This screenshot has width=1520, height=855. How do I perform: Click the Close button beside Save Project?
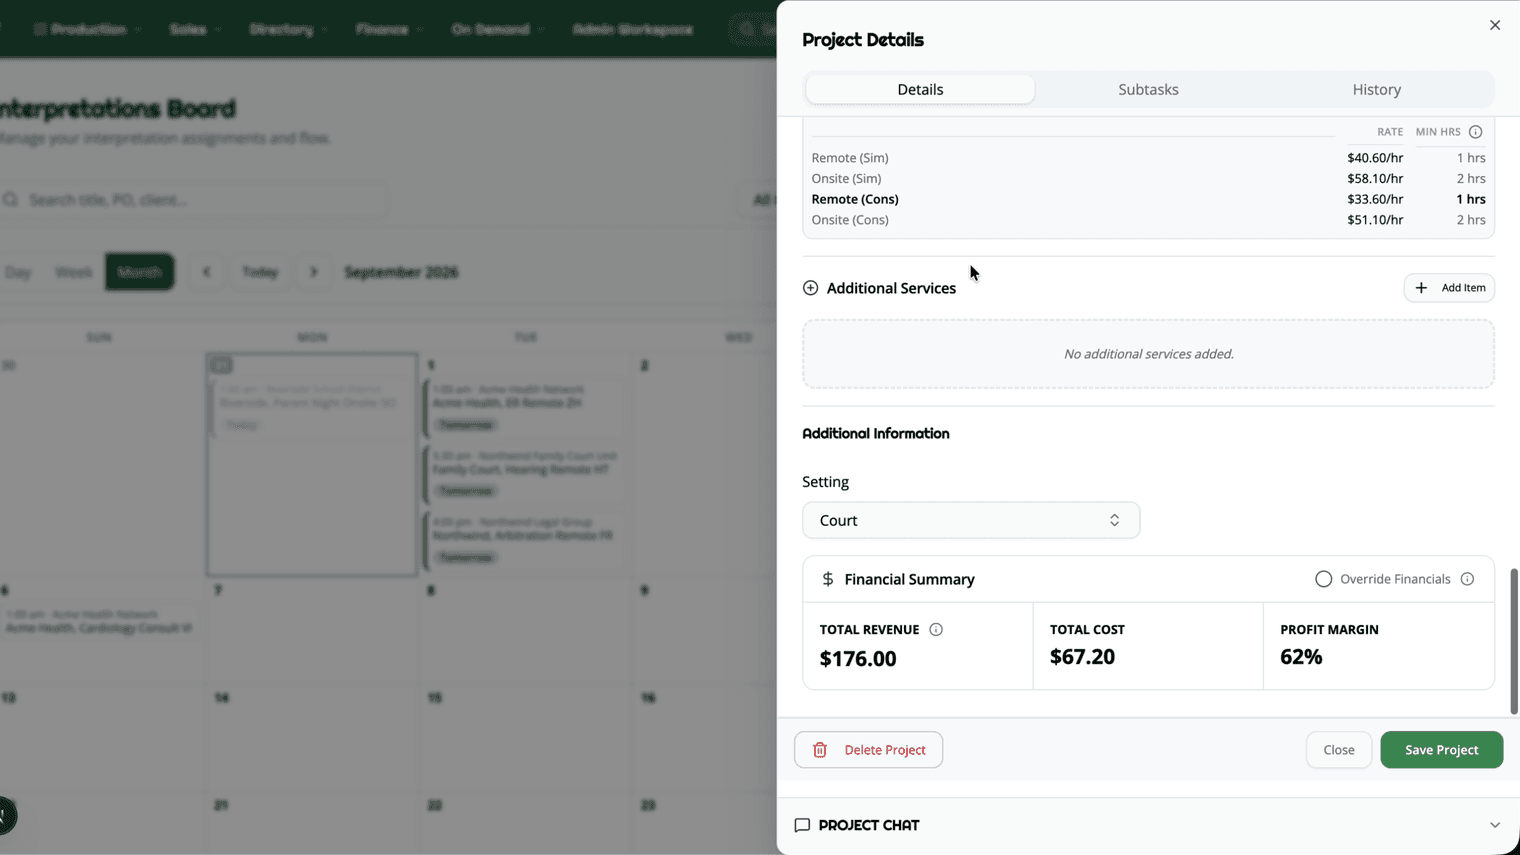[x=1339, y=750]
